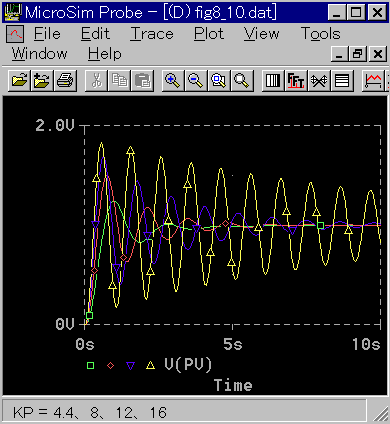Open the Tools menu
The width and height of the screenshot is (390, 424).
(321, 34)
